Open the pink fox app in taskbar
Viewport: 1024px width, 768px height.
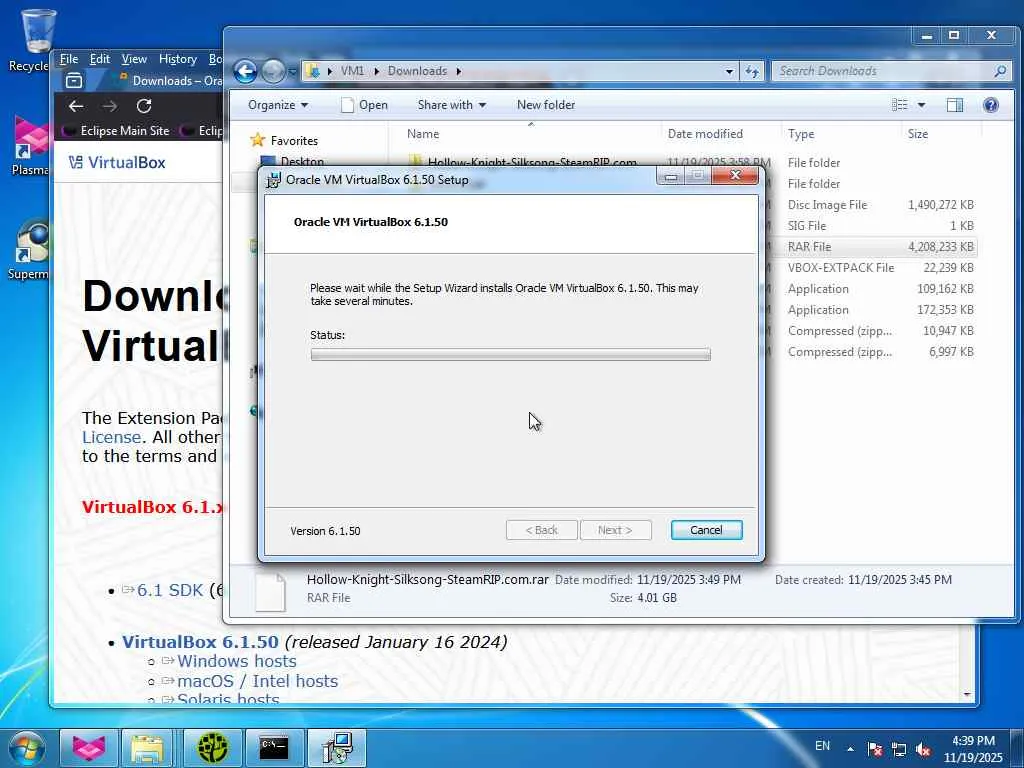click(89, 748)
